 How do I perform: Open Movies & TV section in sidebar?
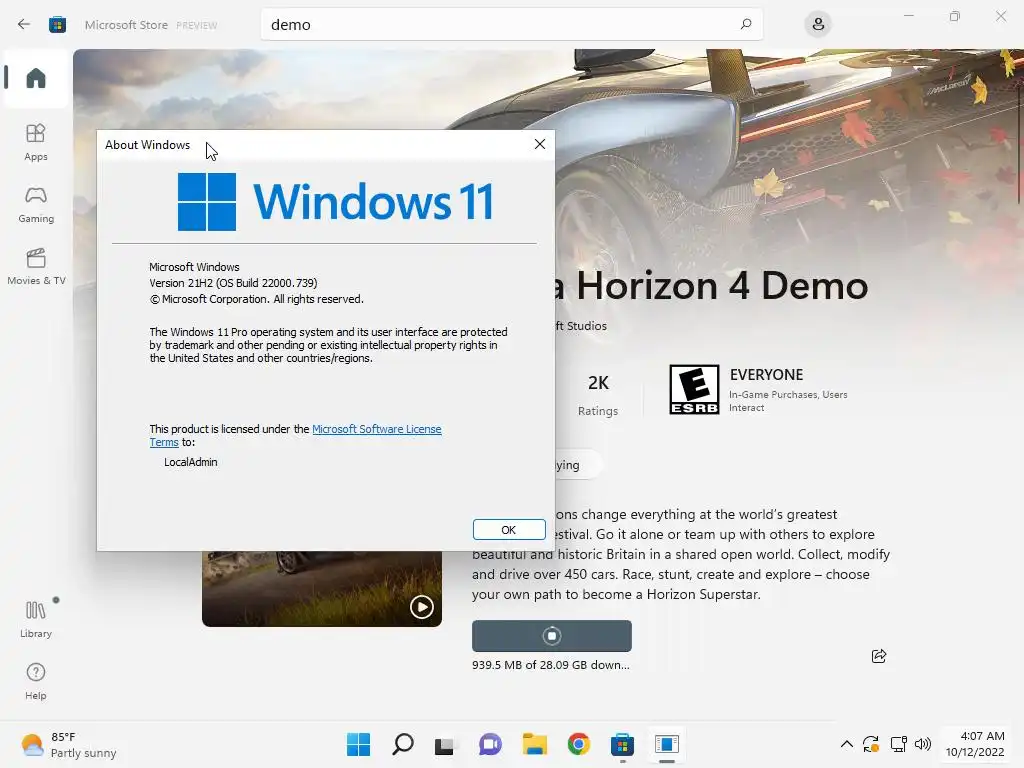(36, 266)
